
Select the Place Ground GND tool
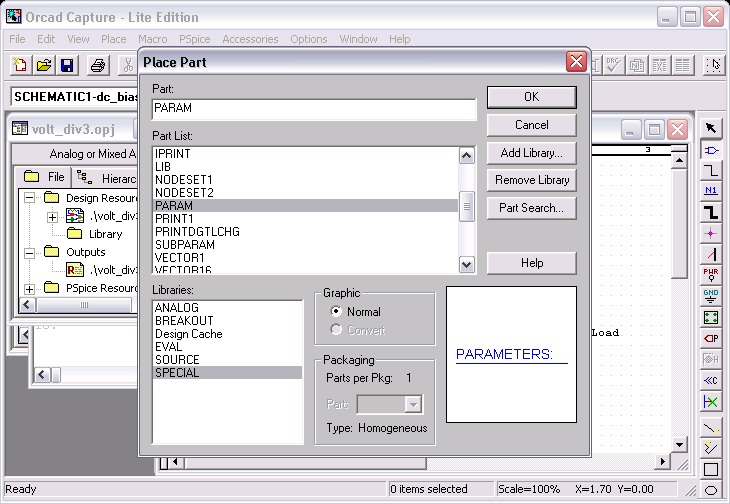(711, 296)
